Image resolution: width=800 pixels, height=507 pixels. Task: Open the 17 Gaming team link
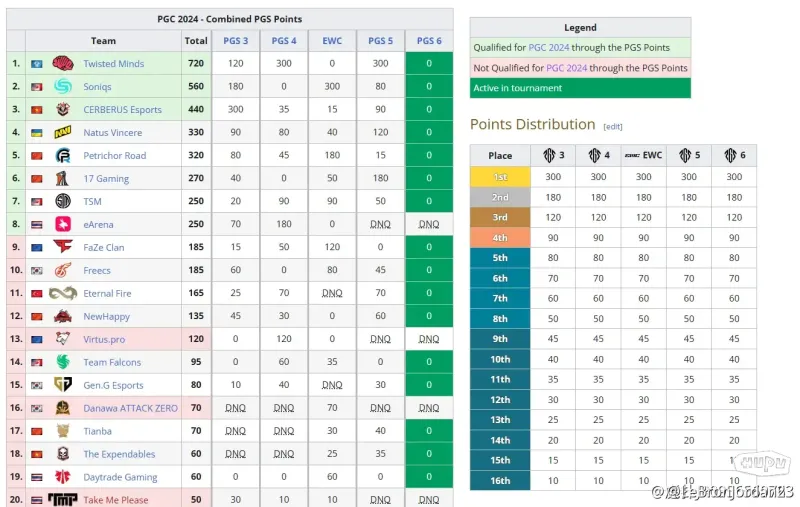106,179
